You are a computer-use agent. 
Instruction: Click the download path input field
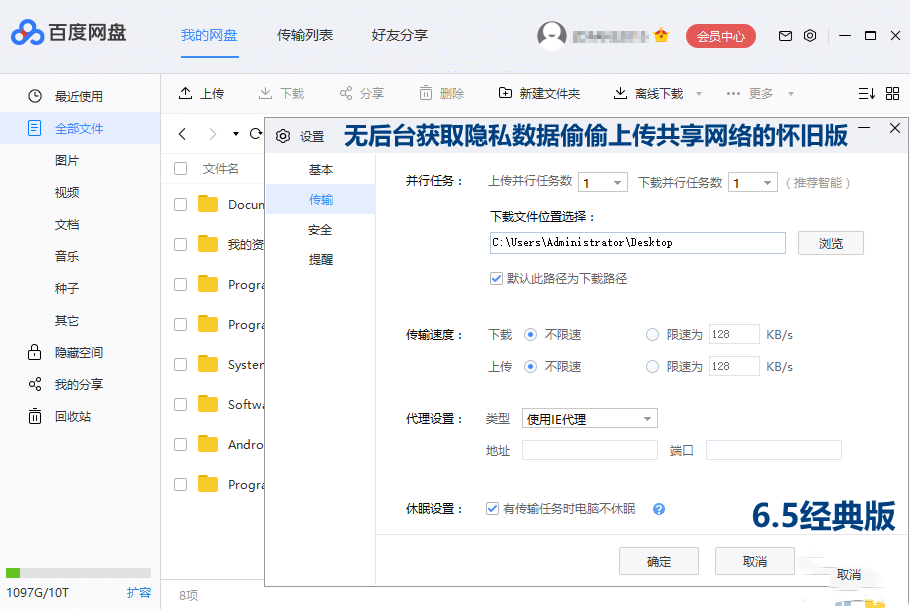coord(638,243)
